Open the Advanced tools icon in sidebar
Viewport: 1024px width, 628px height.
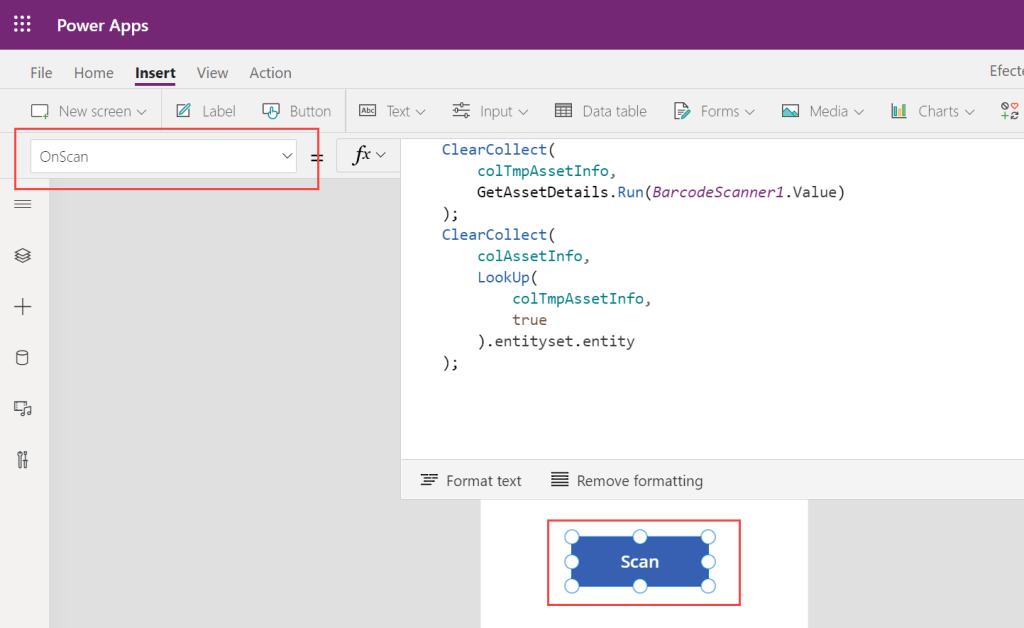click(x=22, y=460)
